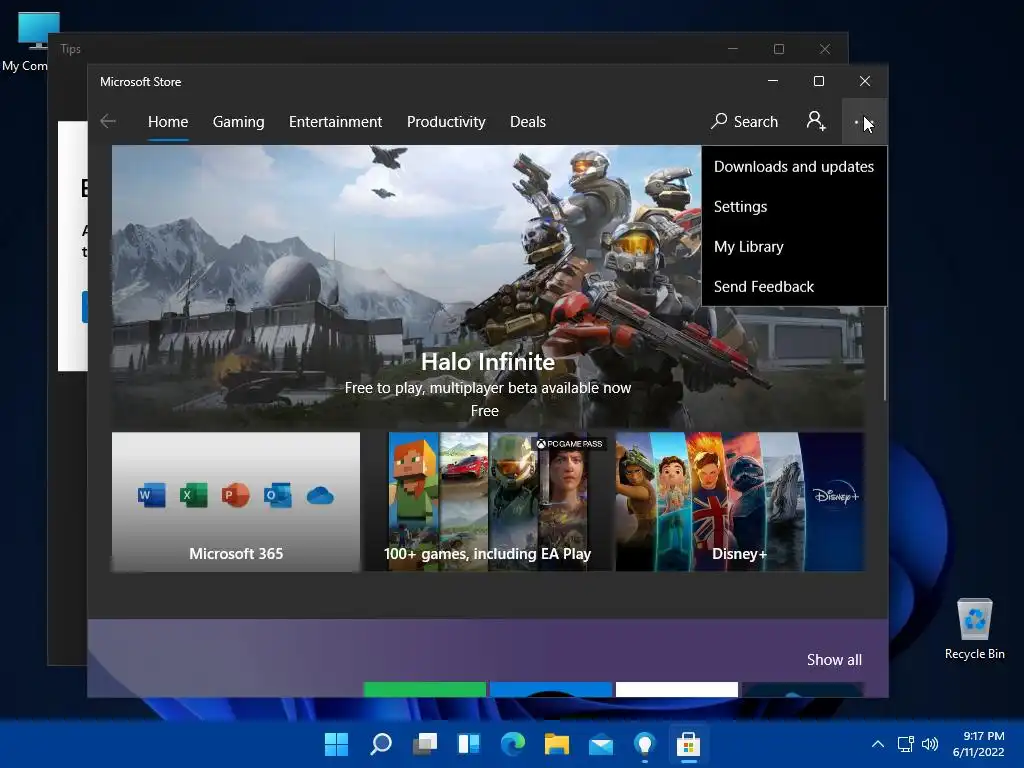Click the Tips lightbulb taskbar icon
1024x768 pixels.
pyautogui.click(x=645, y=744)
